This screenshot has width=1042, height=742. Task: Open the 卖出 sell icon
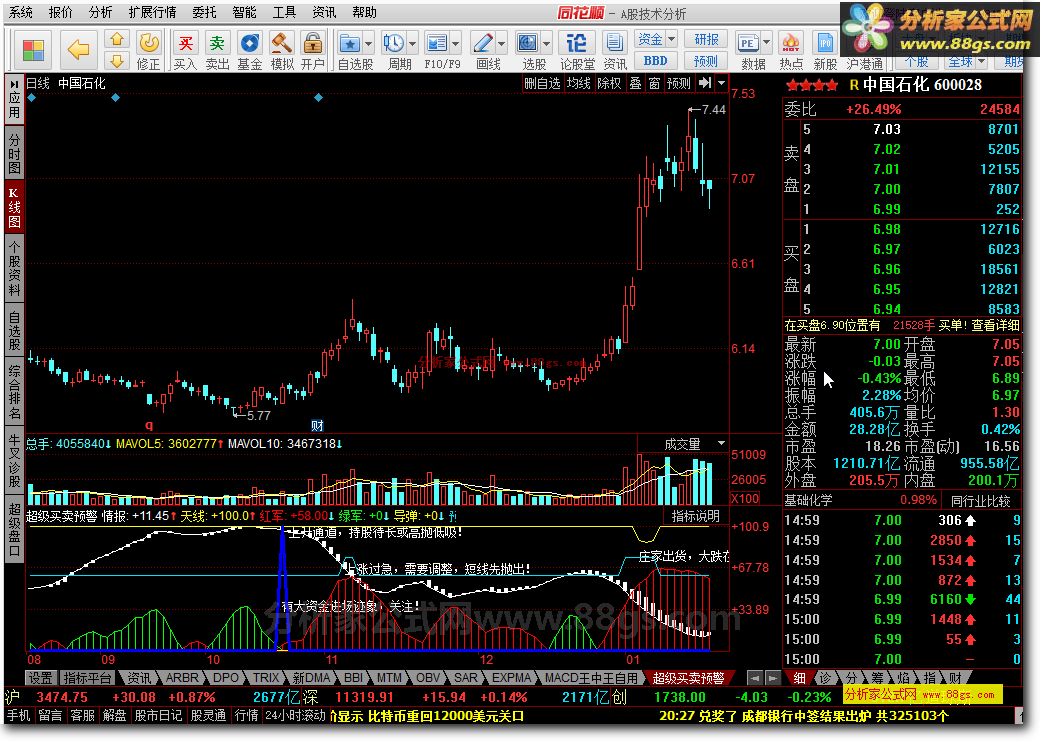(x=217, y=44)
